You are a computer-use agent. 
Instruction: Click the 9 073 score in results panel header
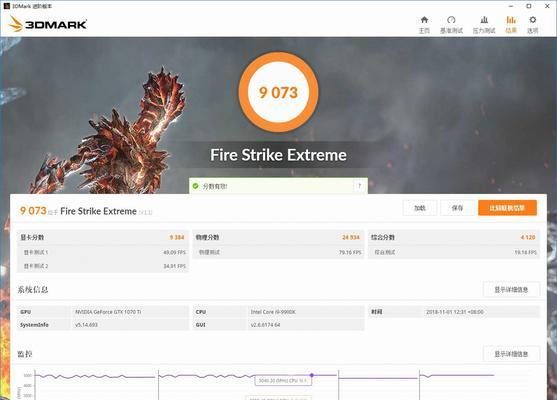click(x=33, y=211)
